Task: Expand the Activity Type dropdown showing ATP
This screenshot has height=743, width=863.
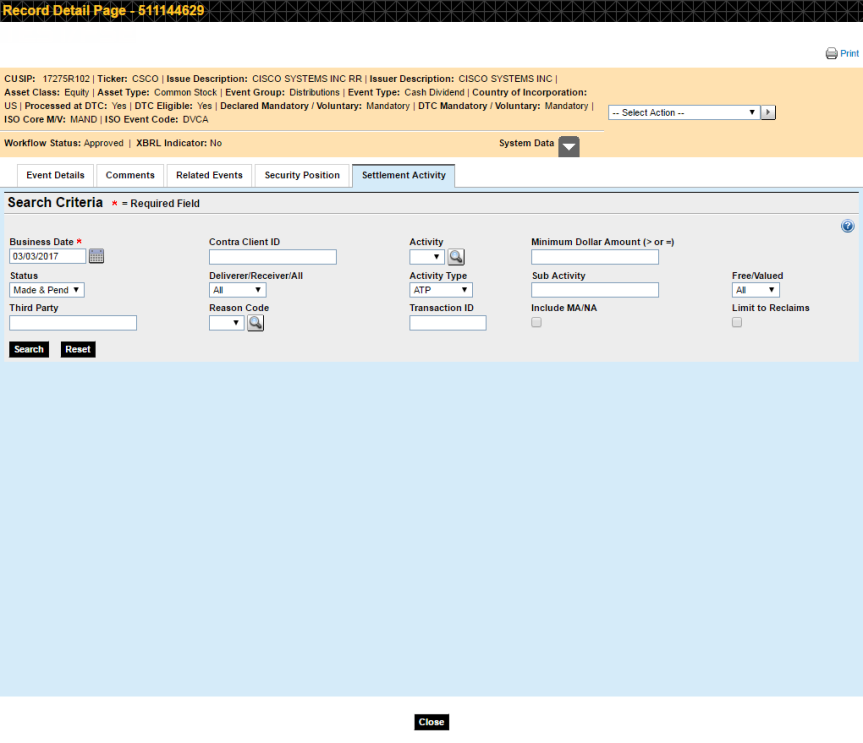Action: (440, 290)
